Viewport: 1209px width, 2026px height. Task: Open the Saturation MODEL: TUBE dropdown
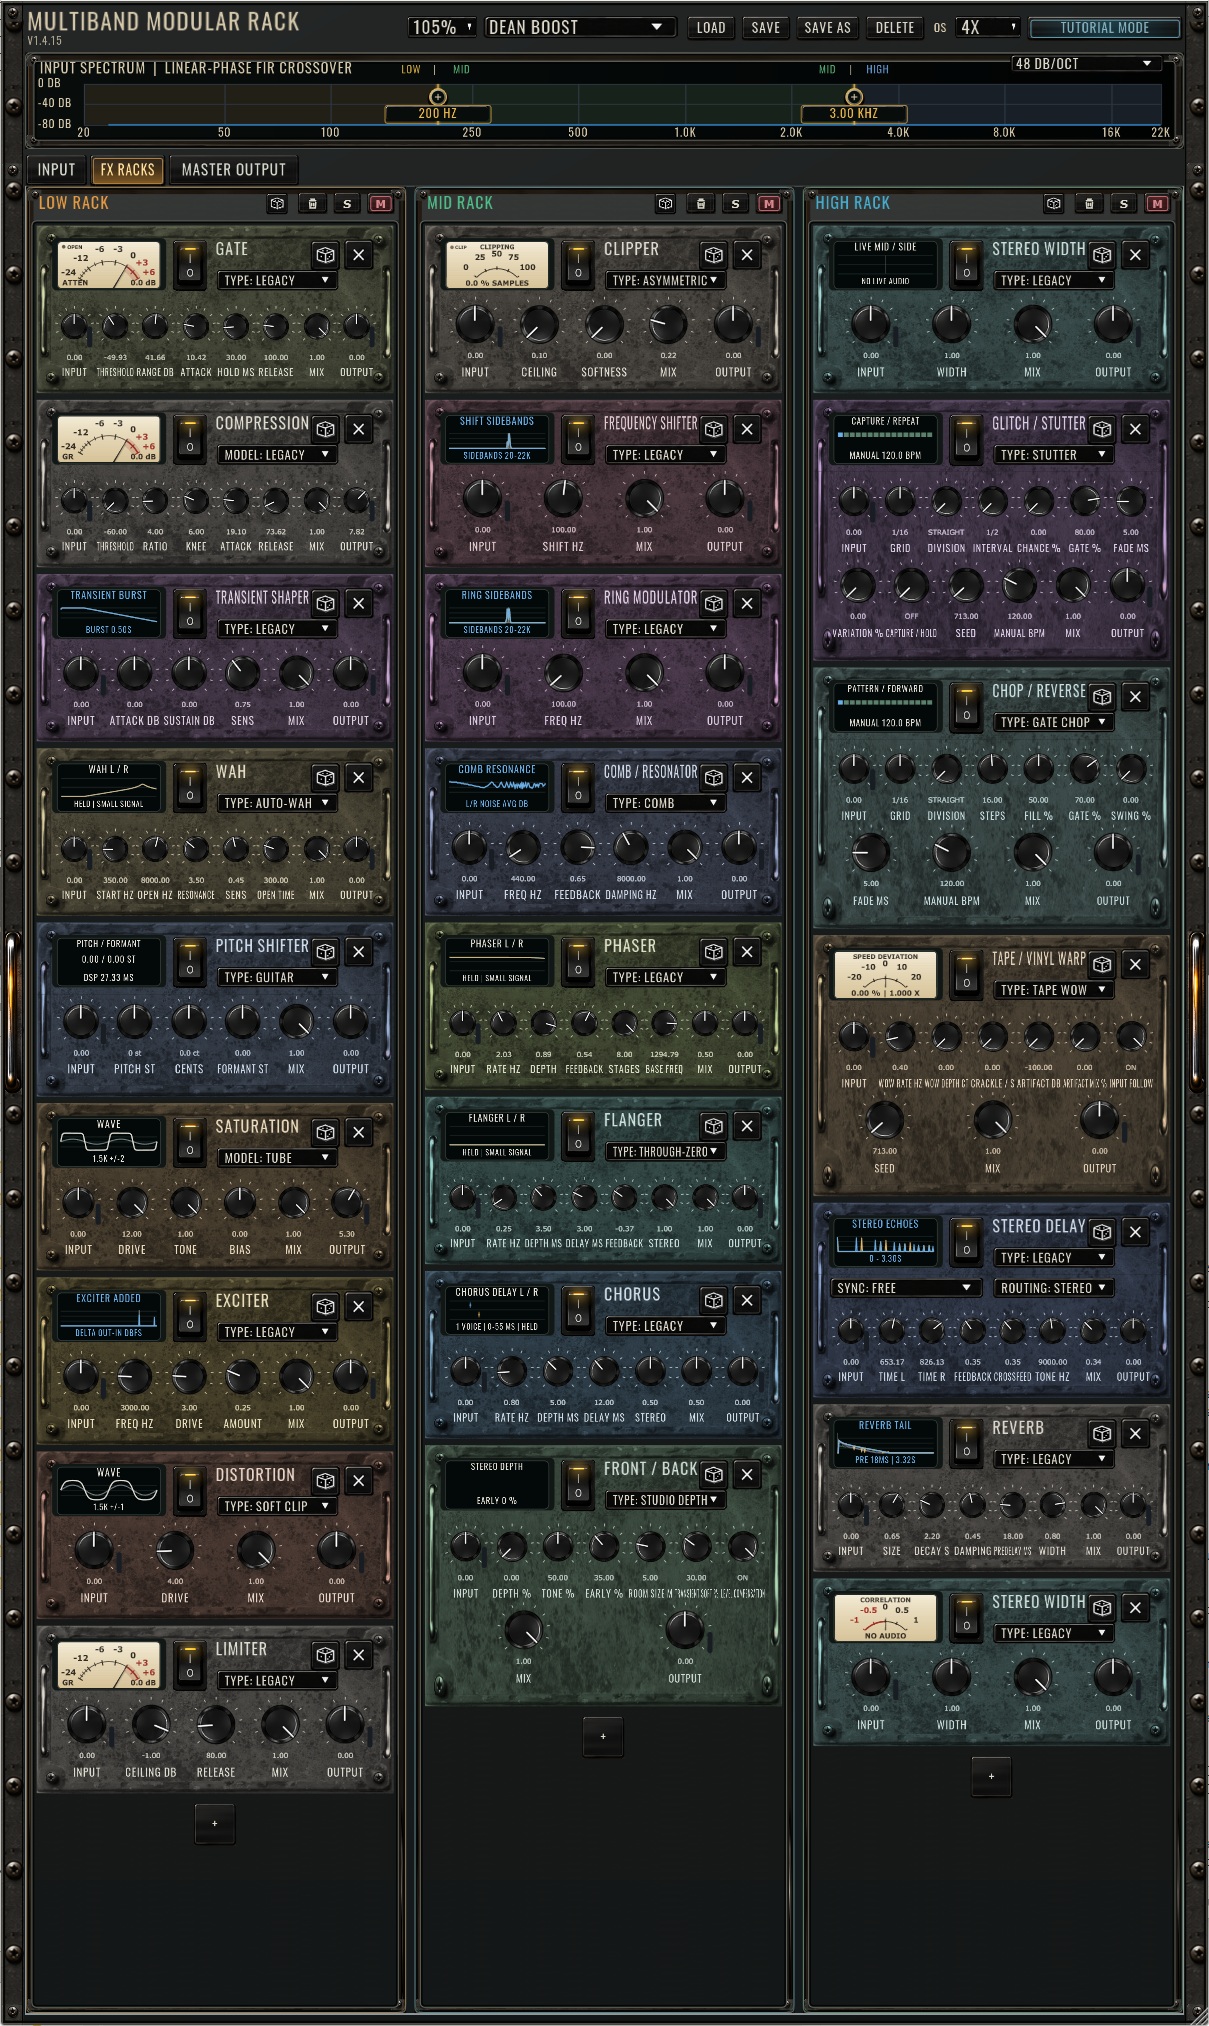[276, 1158]
